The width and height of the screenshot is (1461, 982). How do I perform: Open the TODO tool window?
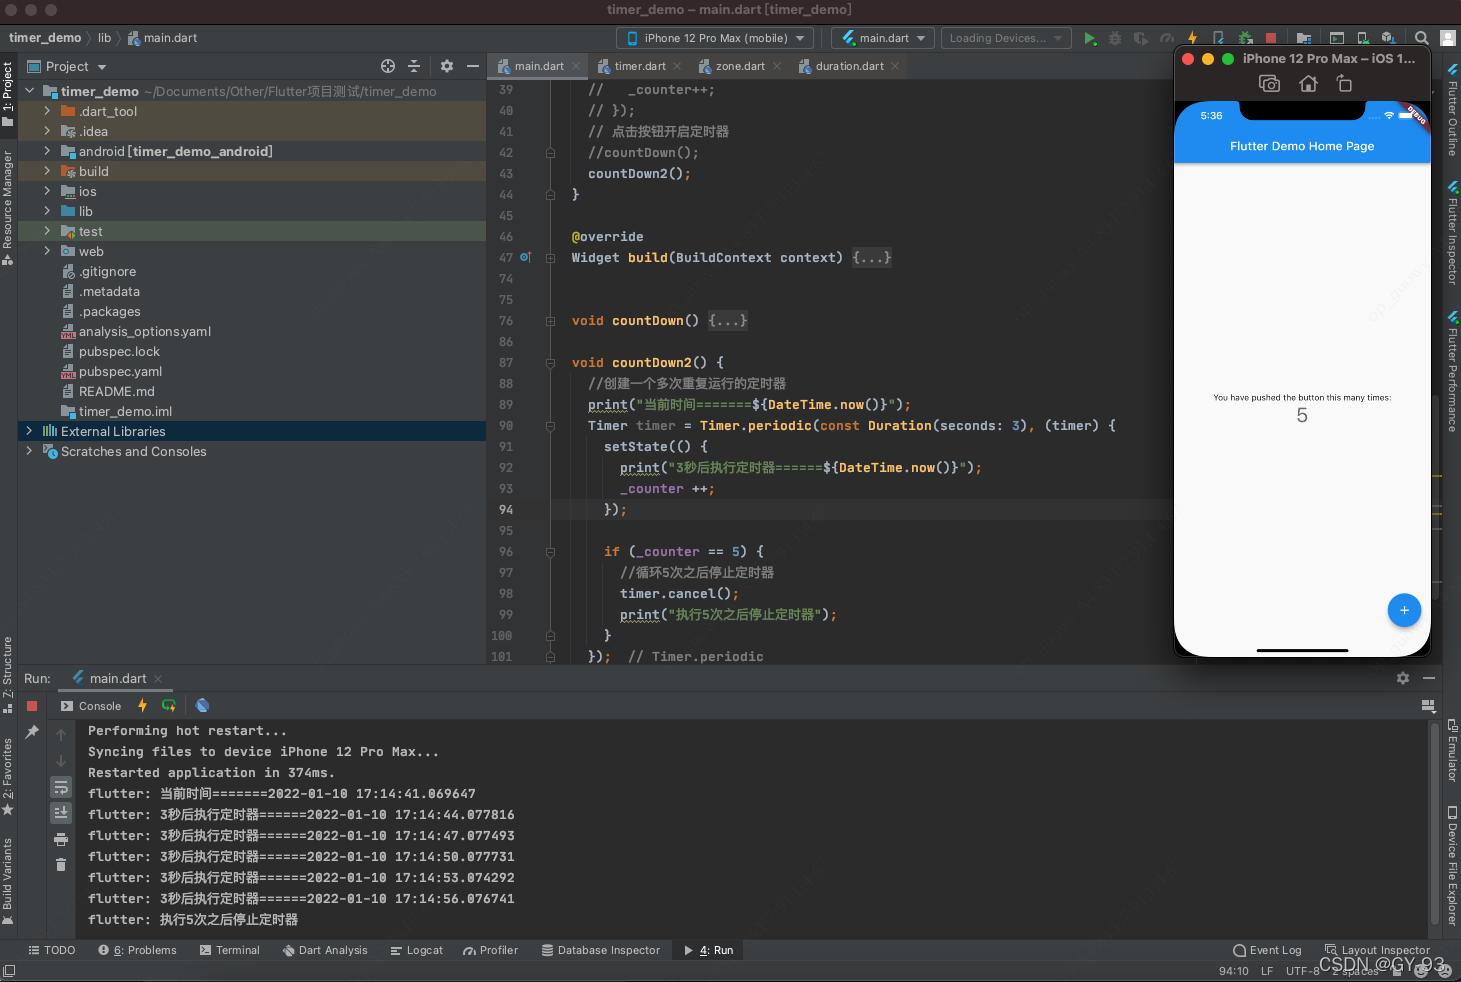pos(52,950)
